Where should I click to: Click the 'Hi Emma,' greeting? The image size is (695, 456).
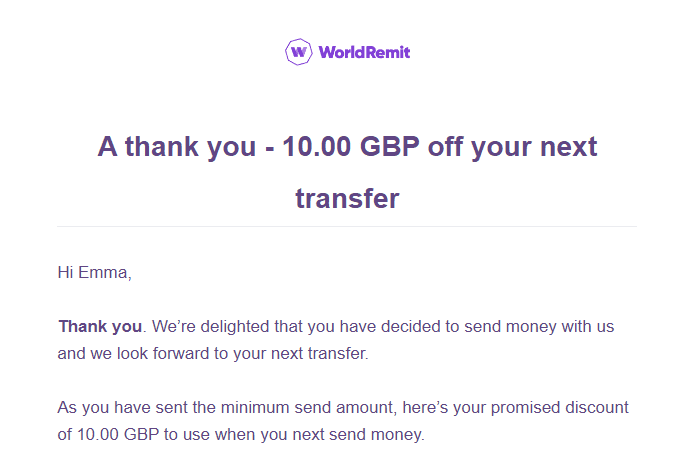[94, 272]
